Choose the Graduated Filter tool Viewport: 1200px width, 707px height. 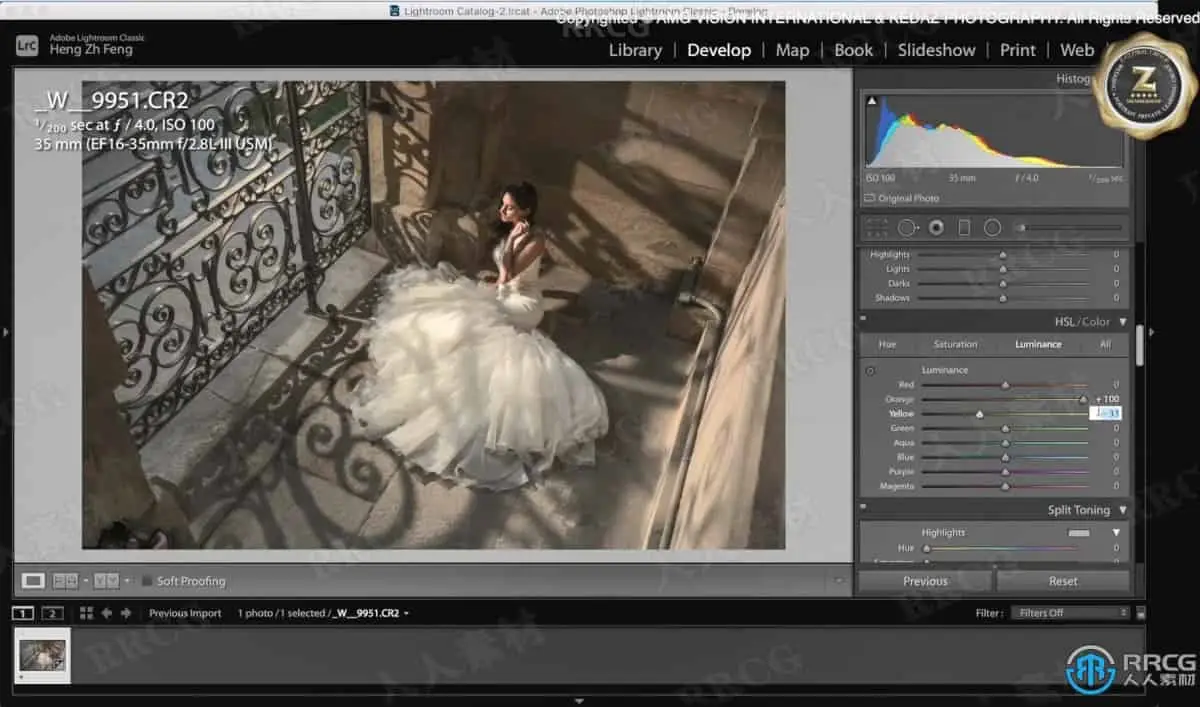pos(964,228)
